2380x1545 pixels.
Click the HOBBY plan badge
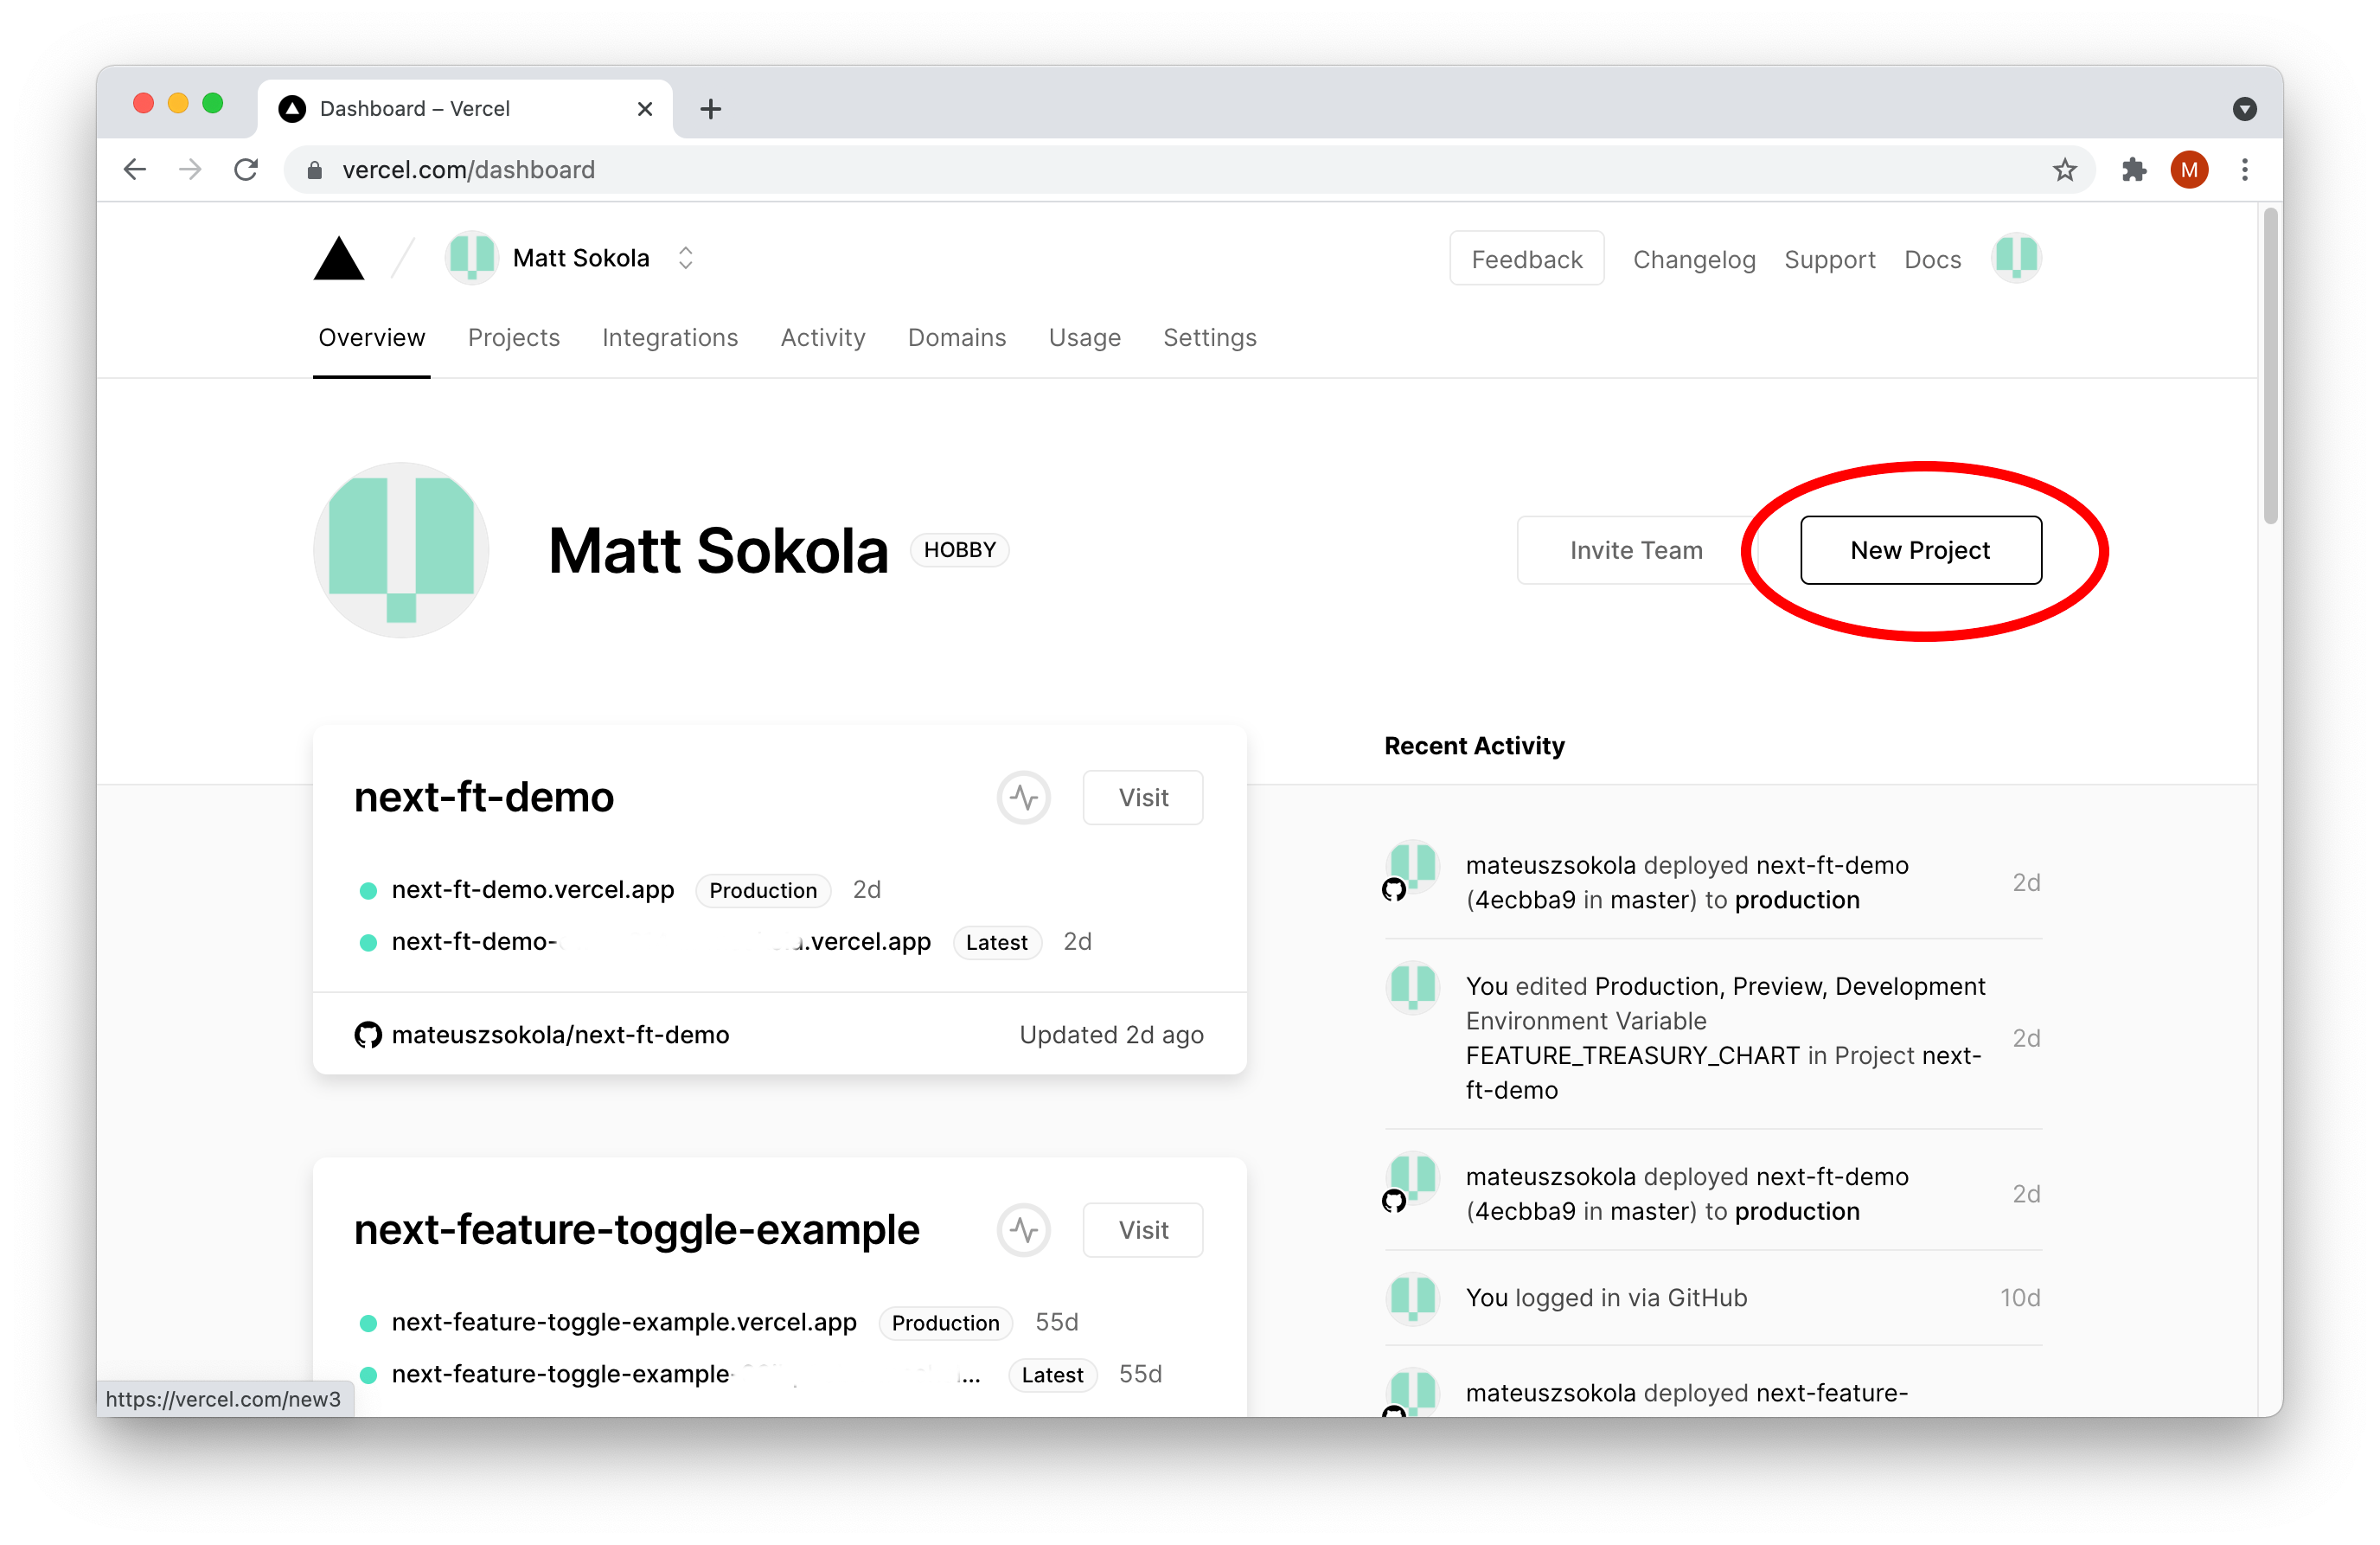959,550
